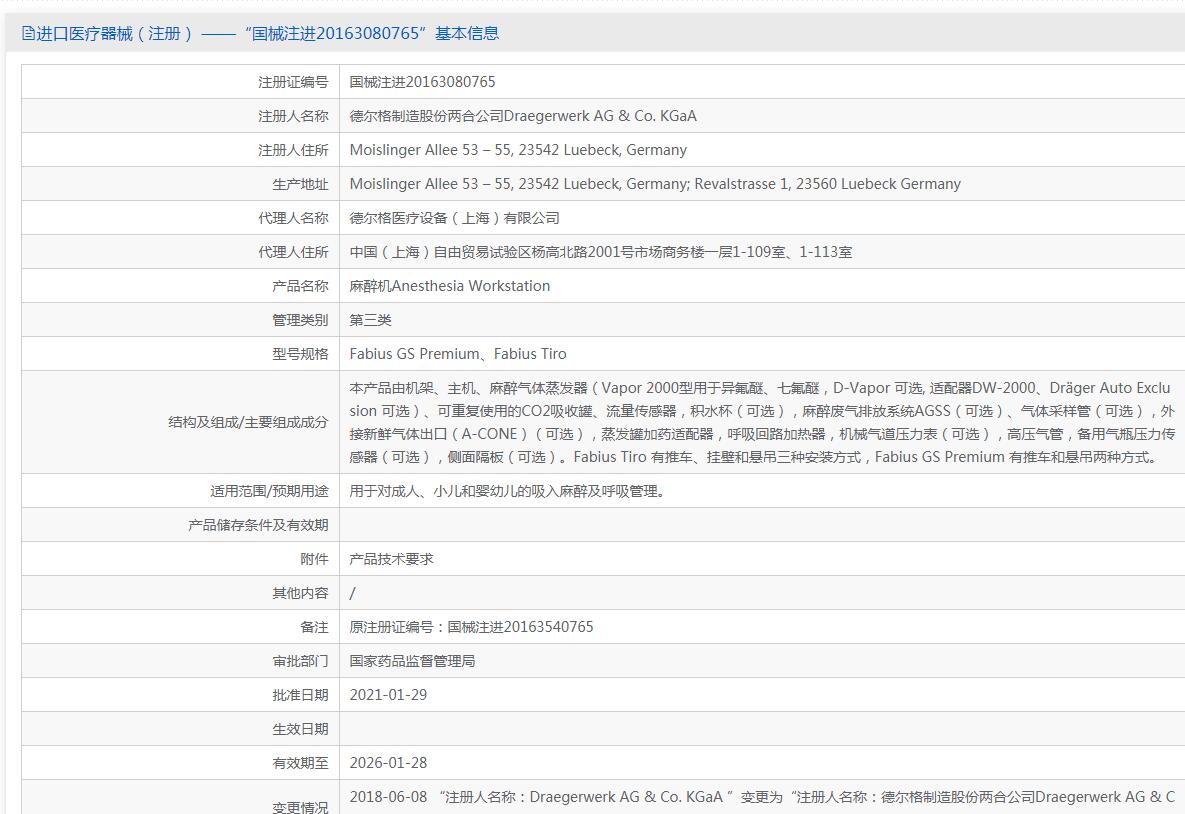Image resolution: width=1185 pixels, height=814 pixels.
Task: Click the 代理人住所 Shanghai address text
Action: (600, 252)
